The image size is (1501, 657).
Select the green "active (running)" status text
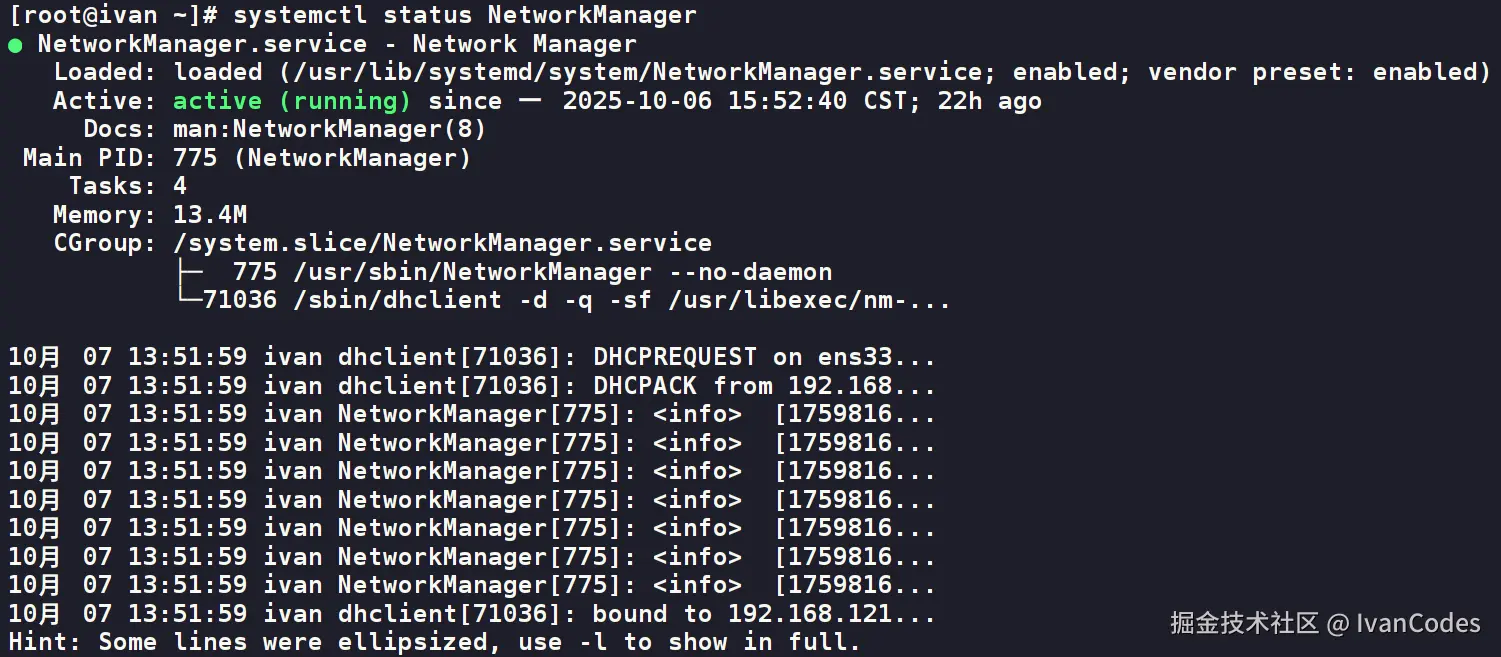(x=291, y=101)
